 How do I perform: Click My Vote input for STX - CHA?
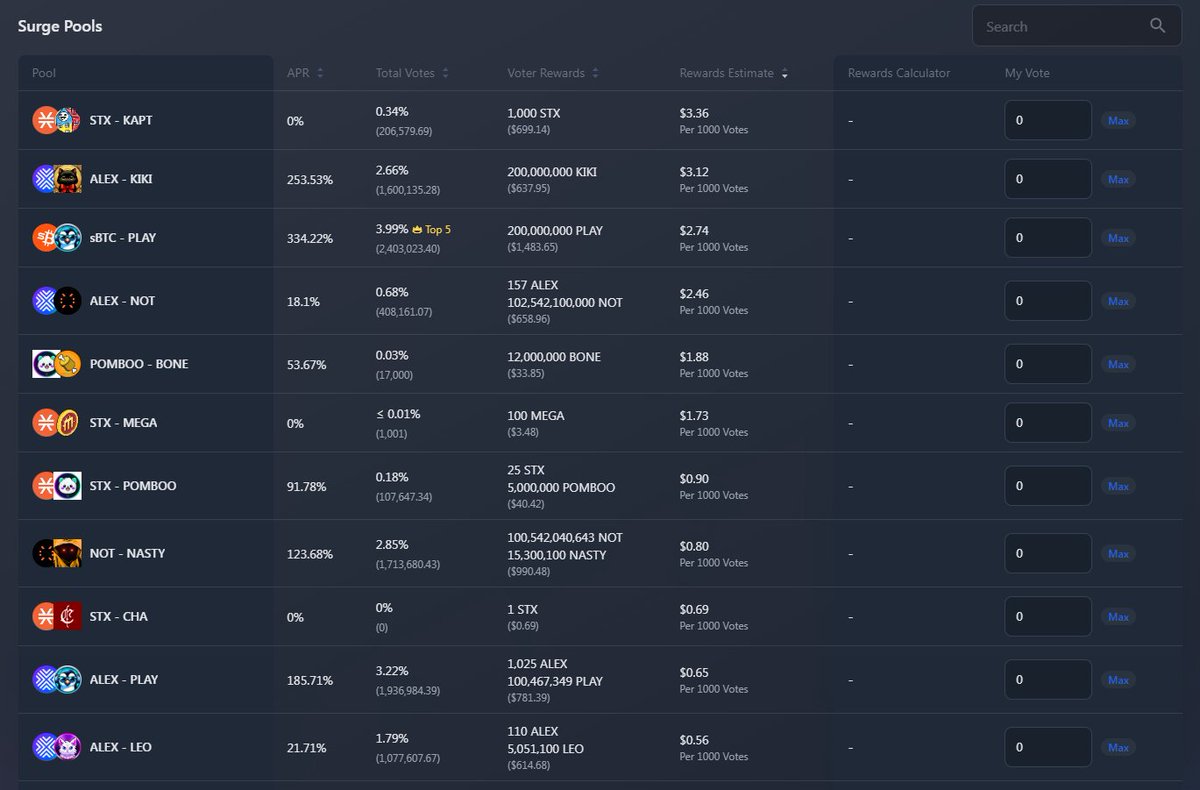pyautogui.click(x=1048, y=617)
